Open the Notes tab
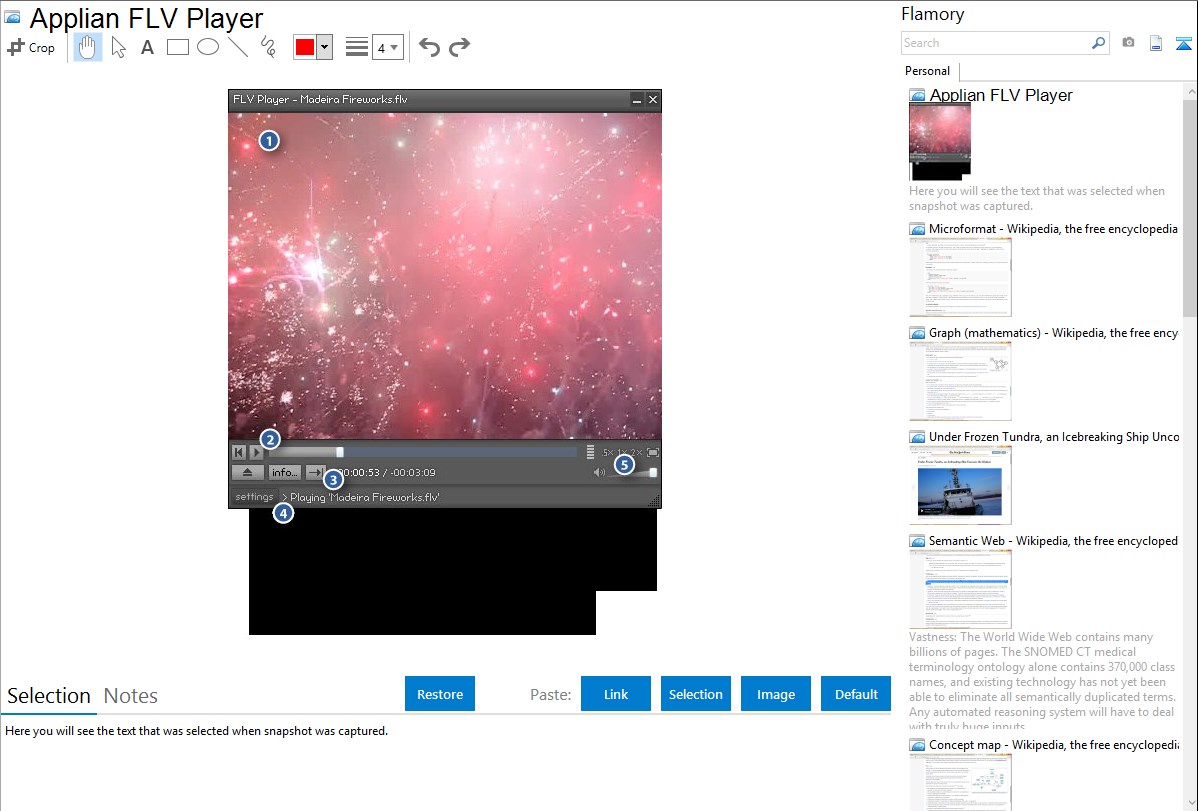This screenshot has width=1198, height=811. click(x=131, y=696)
